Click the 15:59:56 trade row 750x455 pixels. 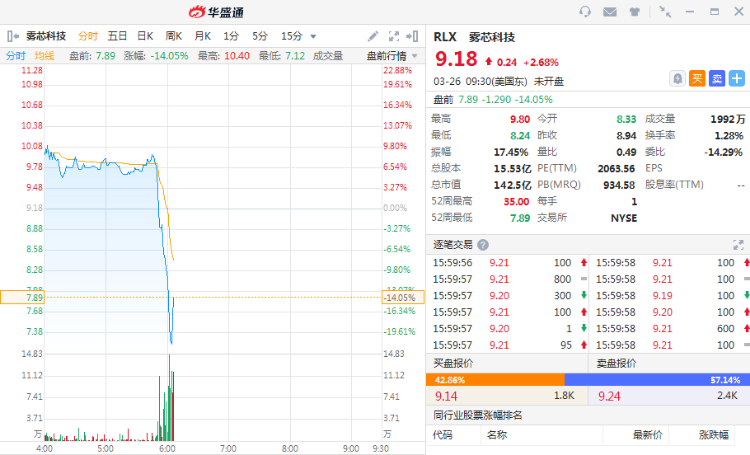509,263
